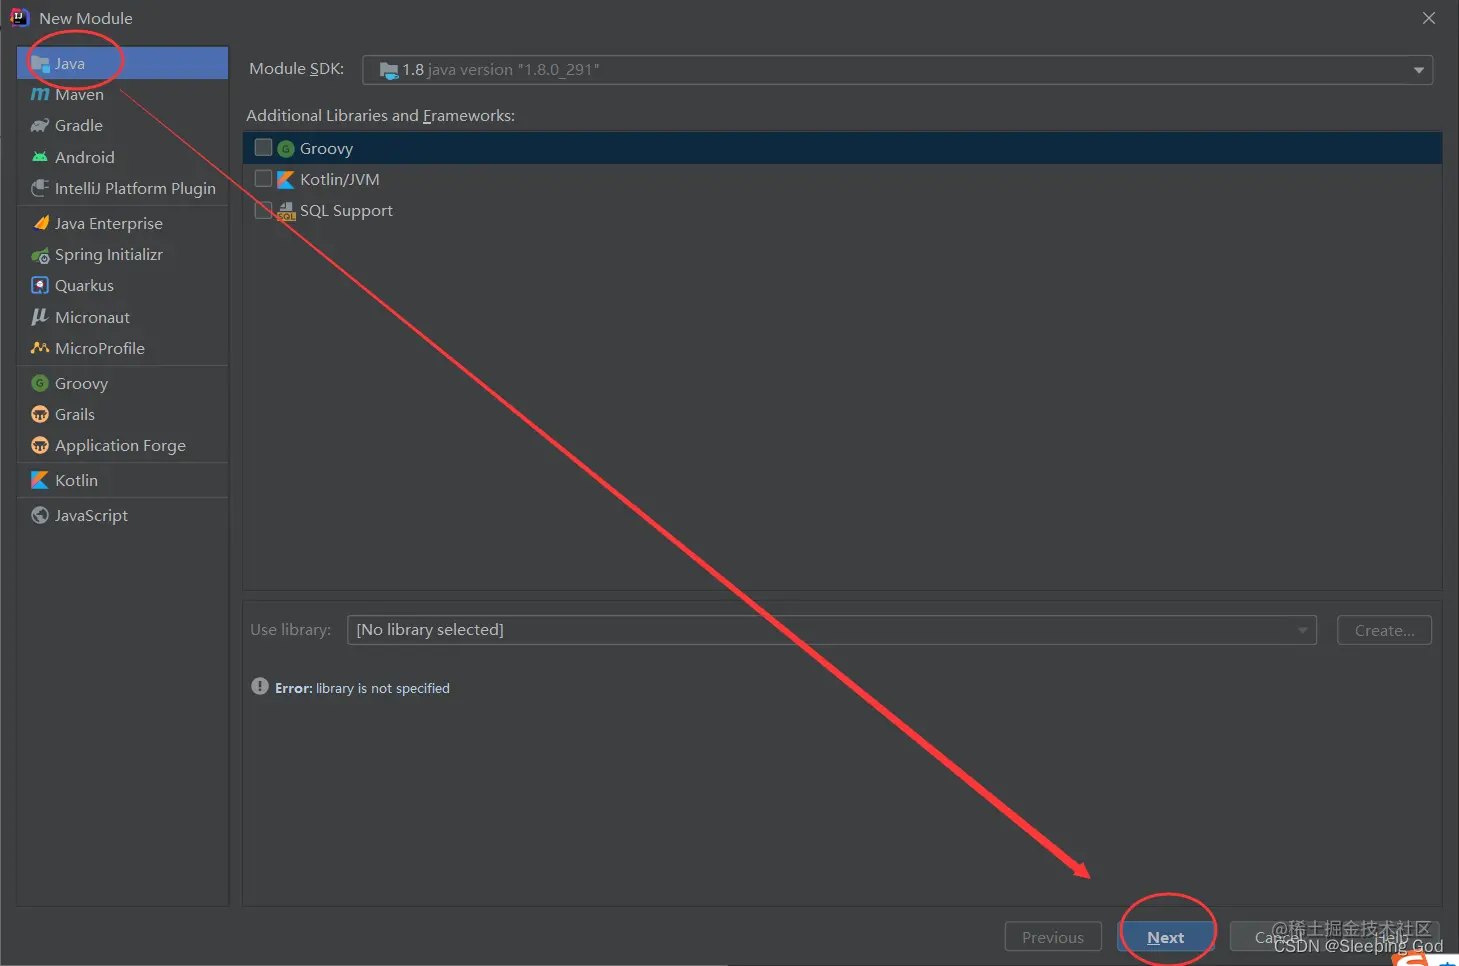This screenshot has height=966, width=1459.
Task: Select Spring Initializr module type
Action: (123, 255)
